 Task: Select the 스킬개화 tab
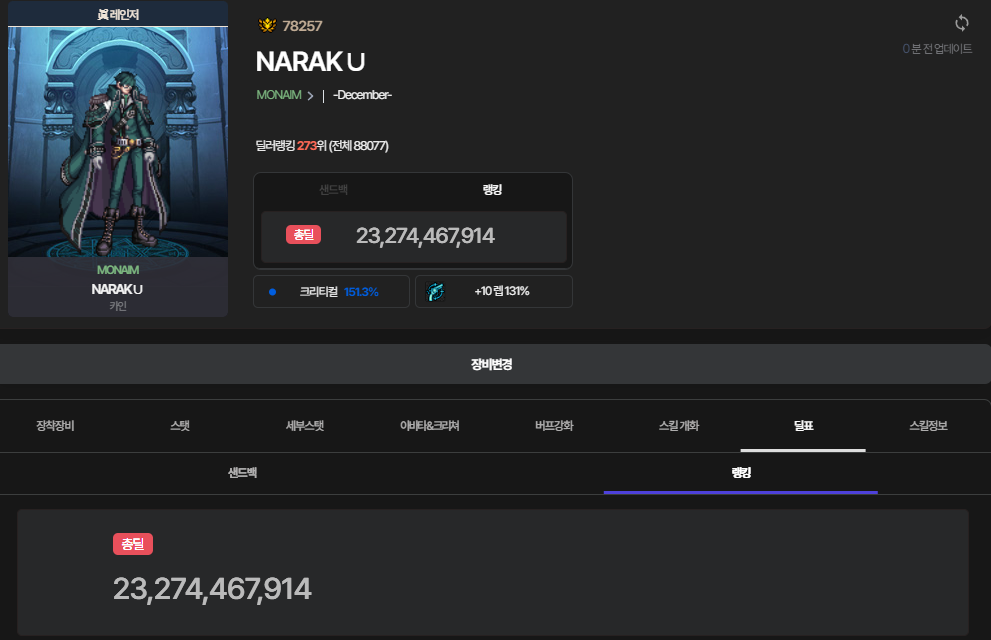(x=679, y=426)
